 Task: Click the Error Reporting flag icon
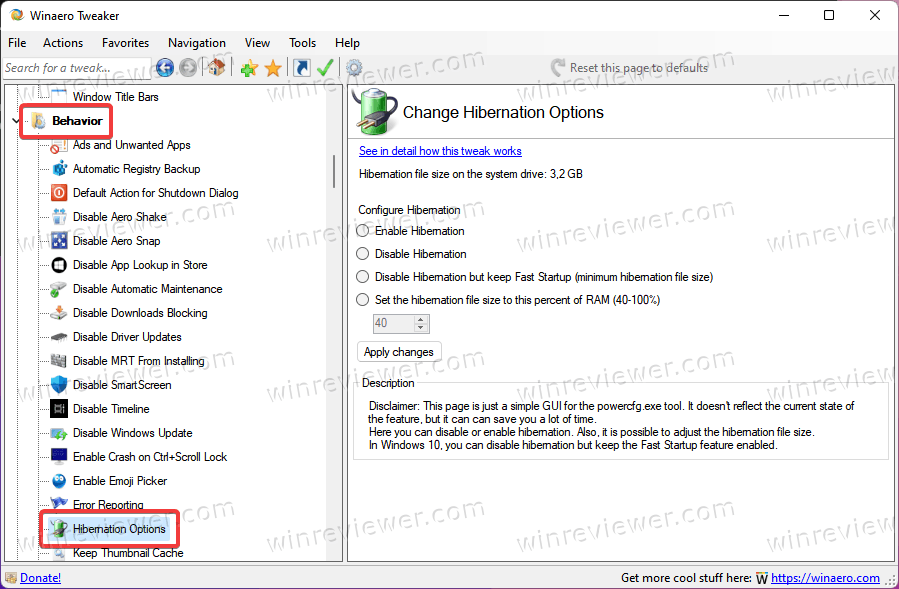(59, 504)
